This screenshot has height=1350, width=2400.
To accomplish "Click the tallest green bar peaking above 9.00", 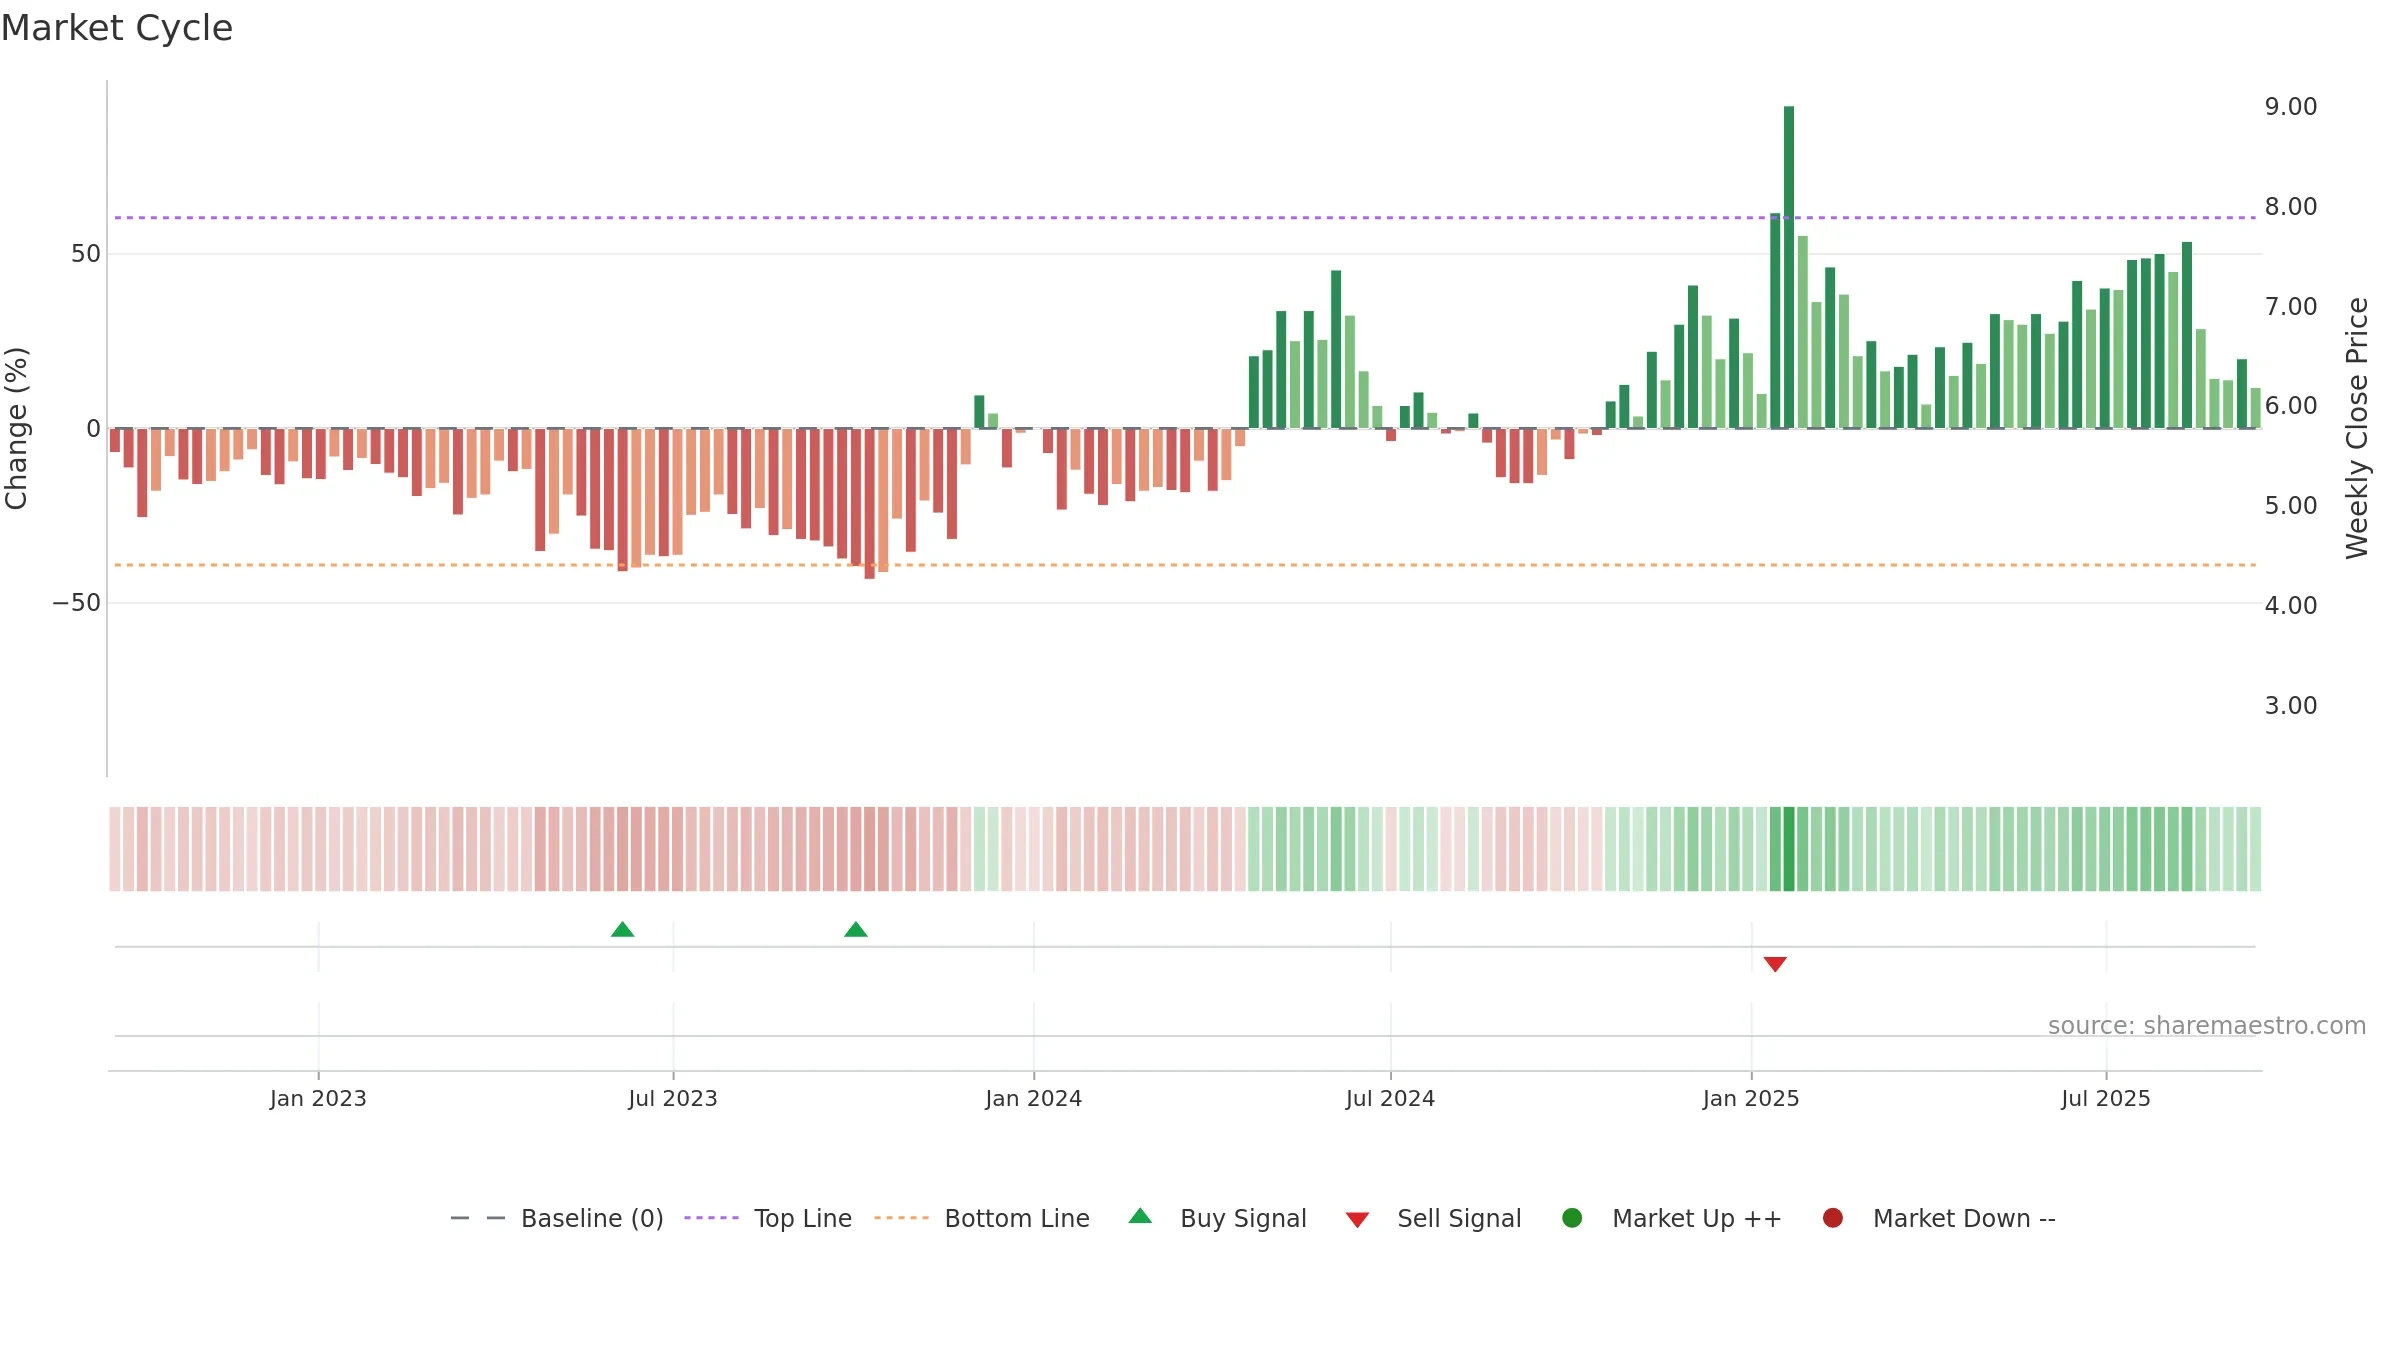I will (1789, 267).
